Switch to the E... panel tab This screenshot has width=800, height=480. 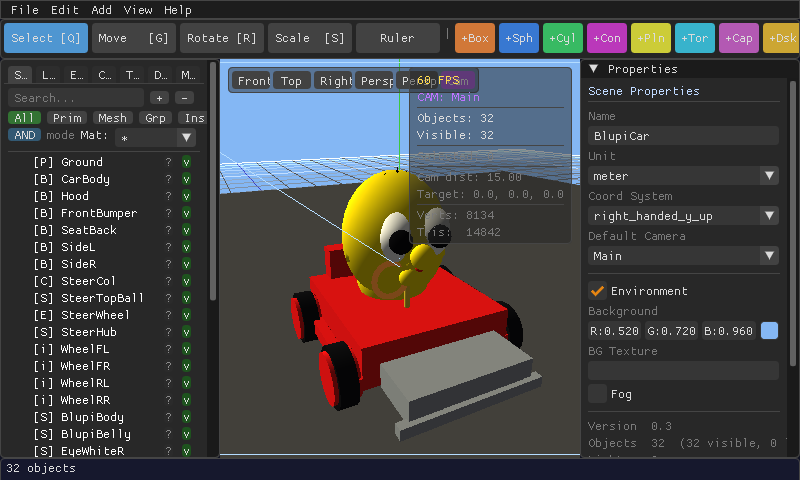[x=77, y=75]
